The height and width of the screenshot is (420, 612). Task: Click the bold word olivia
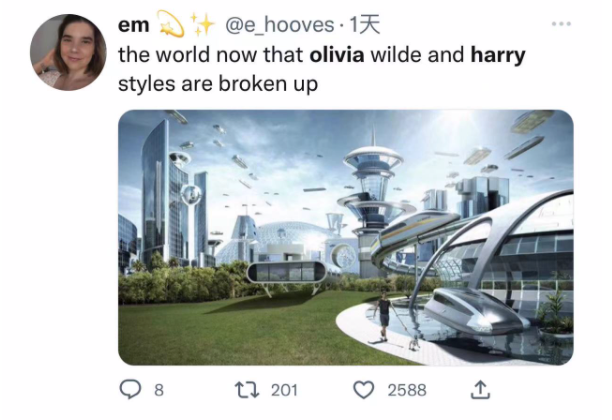click(x=337, y=54)
